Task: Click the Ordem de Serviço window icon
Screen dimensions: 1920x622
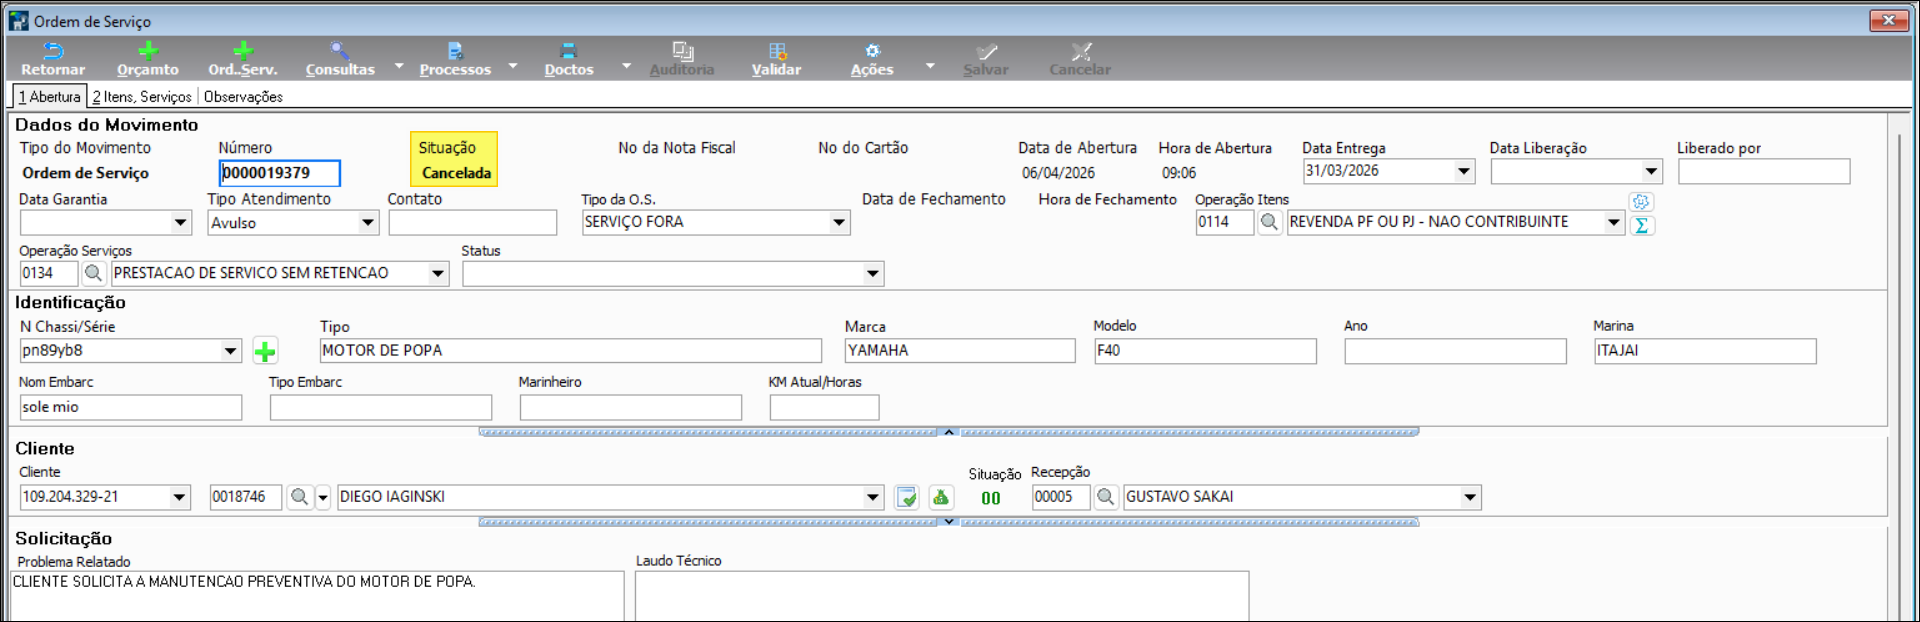Action: [x=18, y=20]
